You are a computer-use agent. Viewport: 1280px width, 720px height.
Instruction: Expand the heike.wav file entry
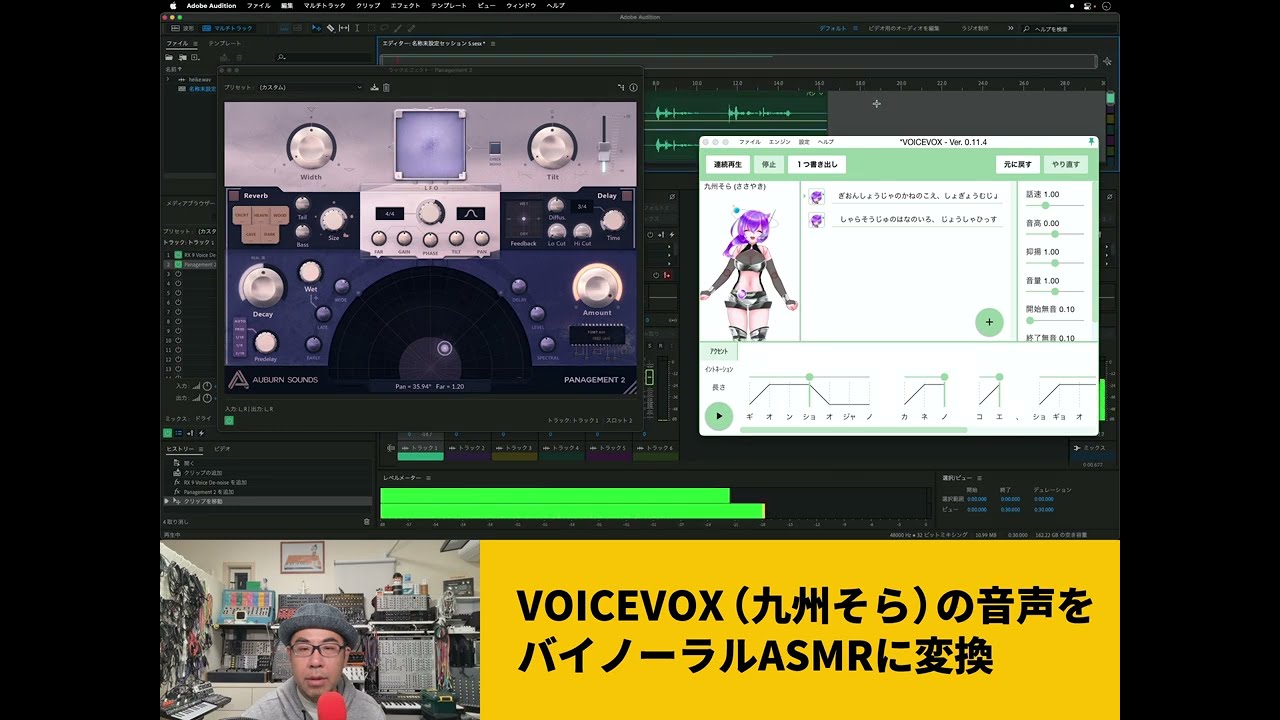click(x=168, y=79)
